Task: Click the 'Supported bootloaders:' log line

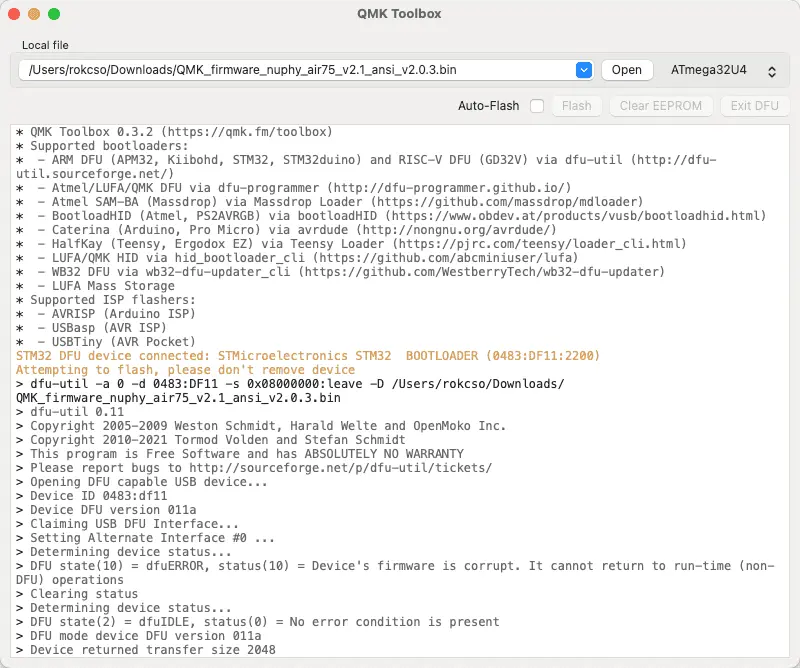Action: (102, 146)
